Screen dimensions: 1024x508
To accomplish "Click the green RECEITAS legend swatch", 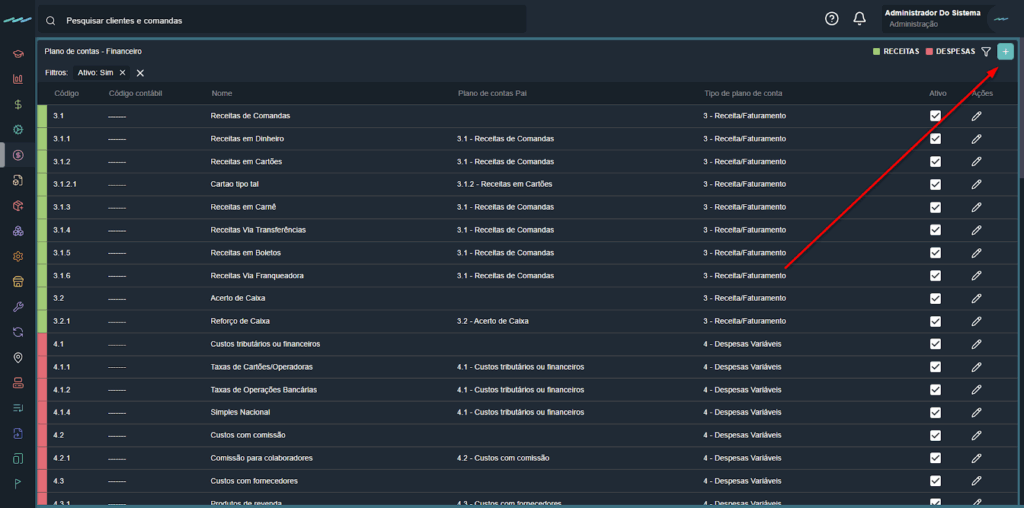I will [x=877, y=51].
